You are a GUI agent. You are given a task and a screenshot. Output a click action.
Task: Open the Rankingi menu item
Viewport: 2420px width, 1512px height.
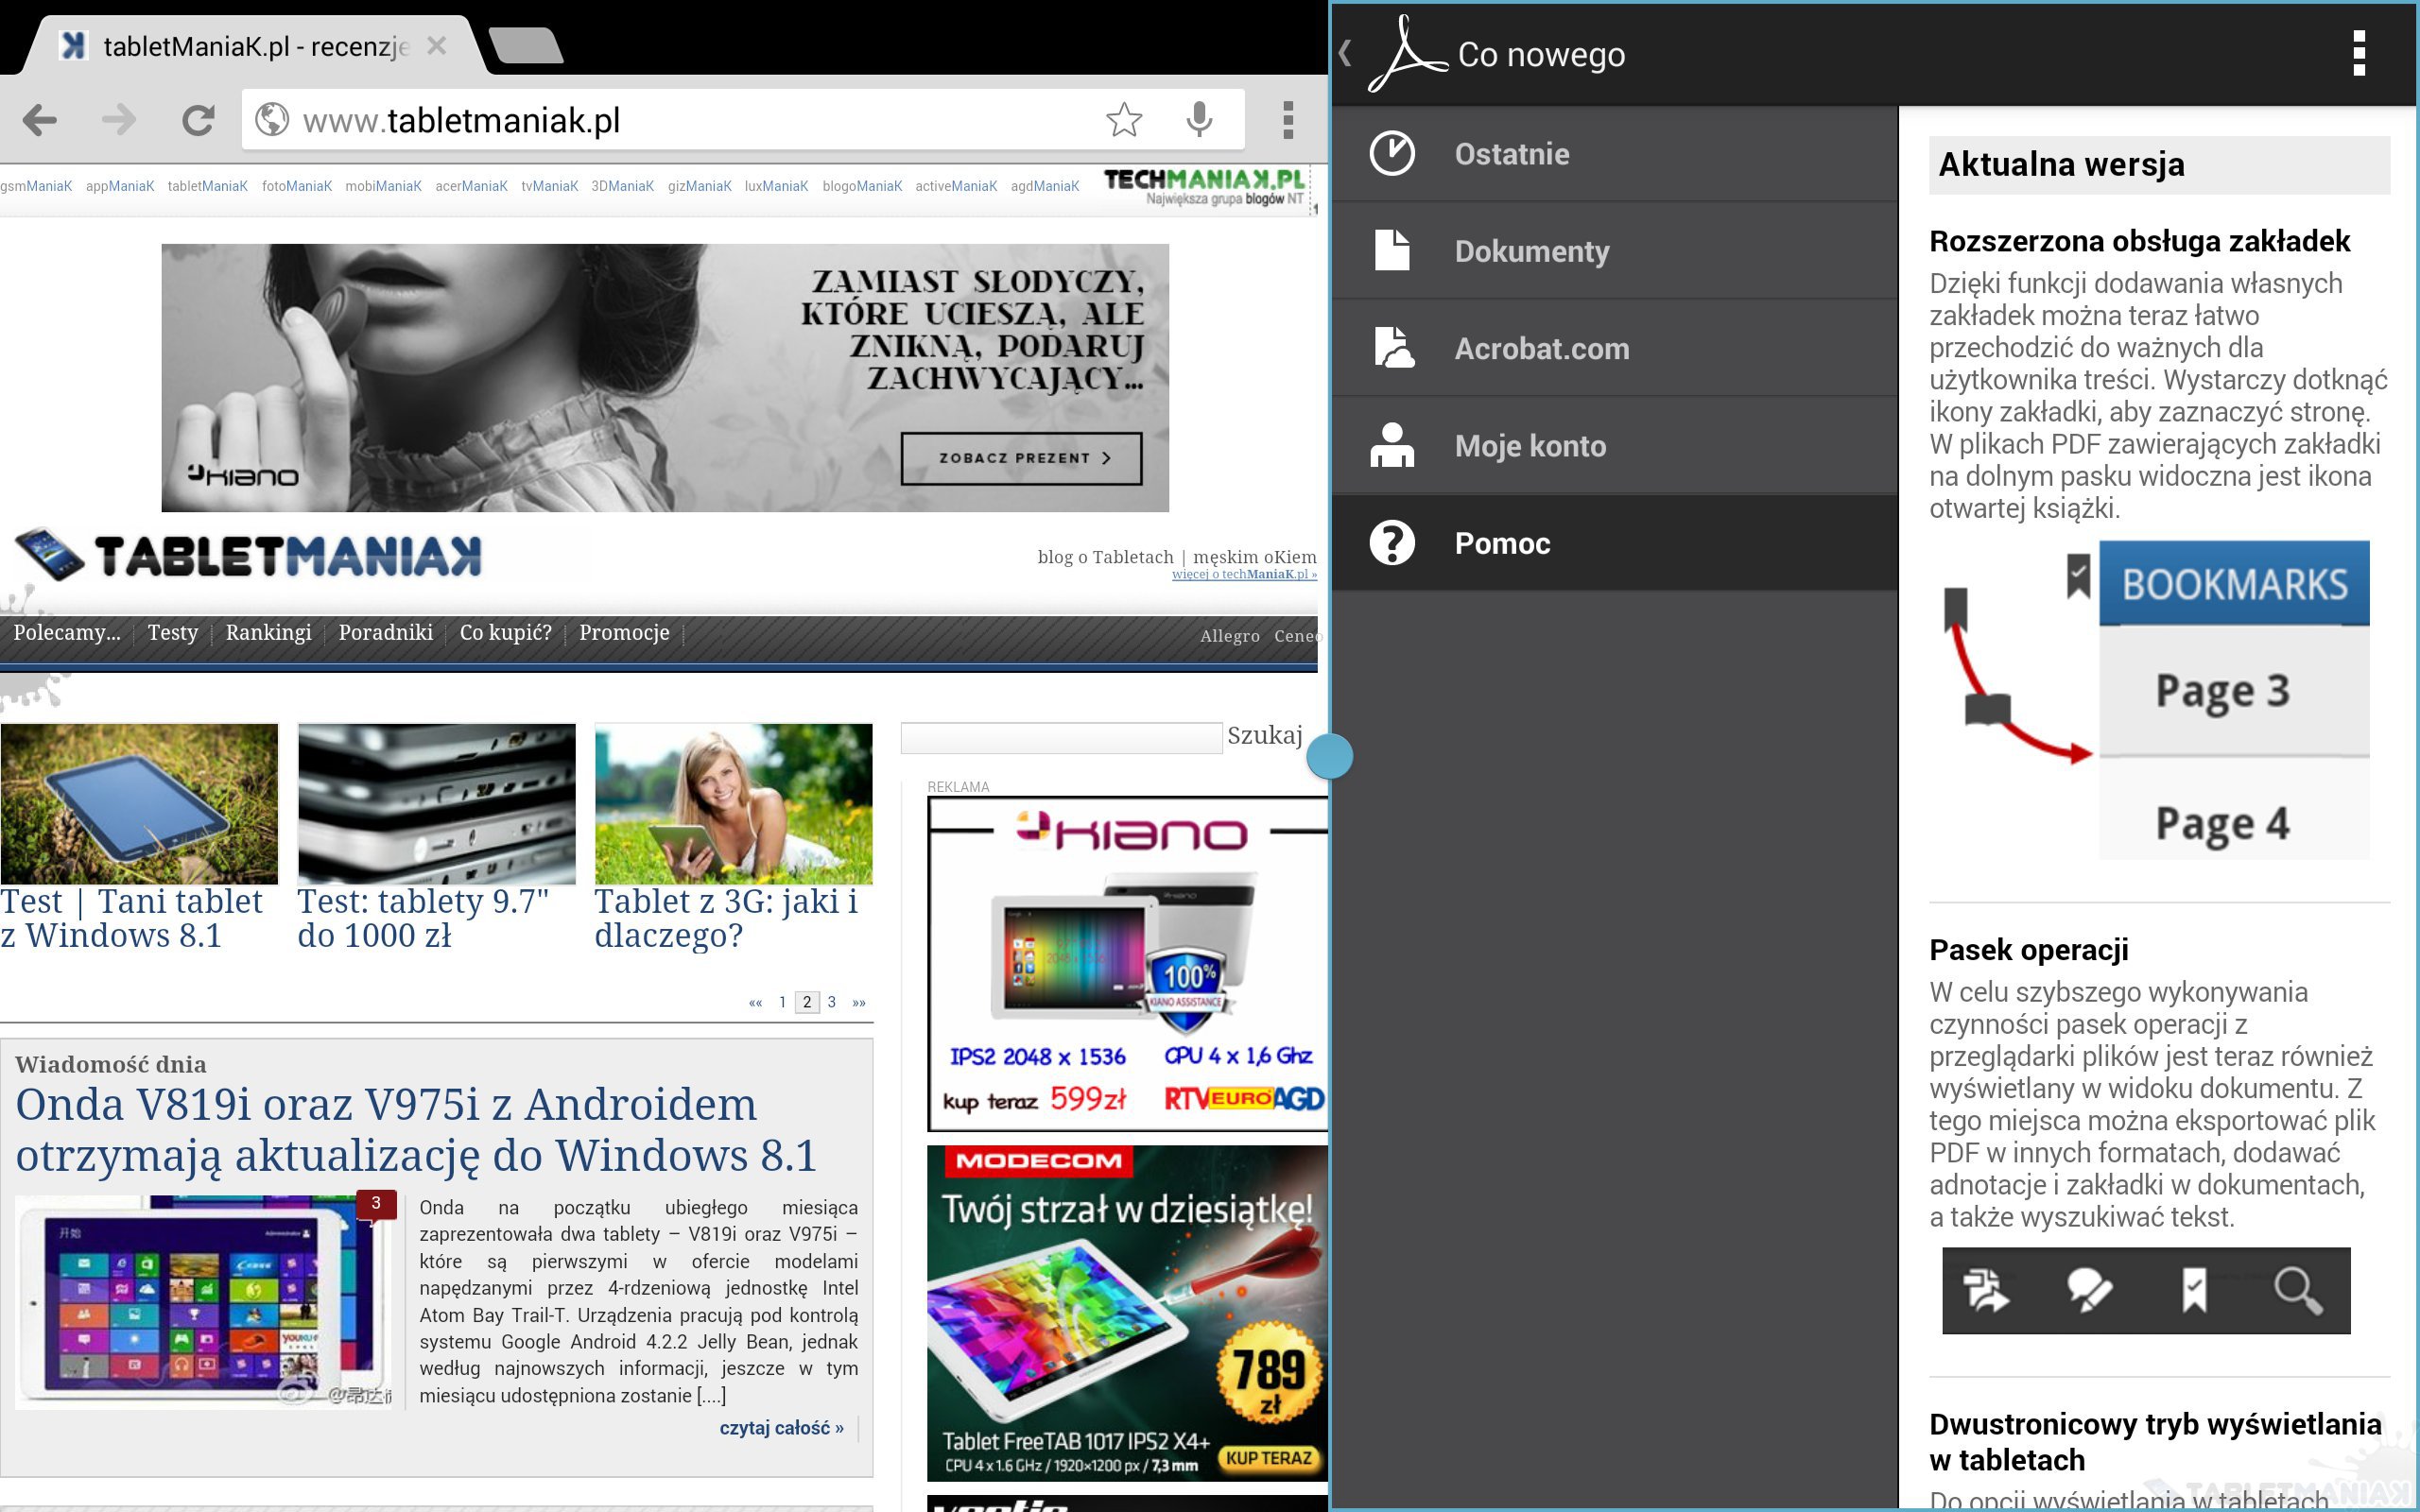tap(268, 632)
